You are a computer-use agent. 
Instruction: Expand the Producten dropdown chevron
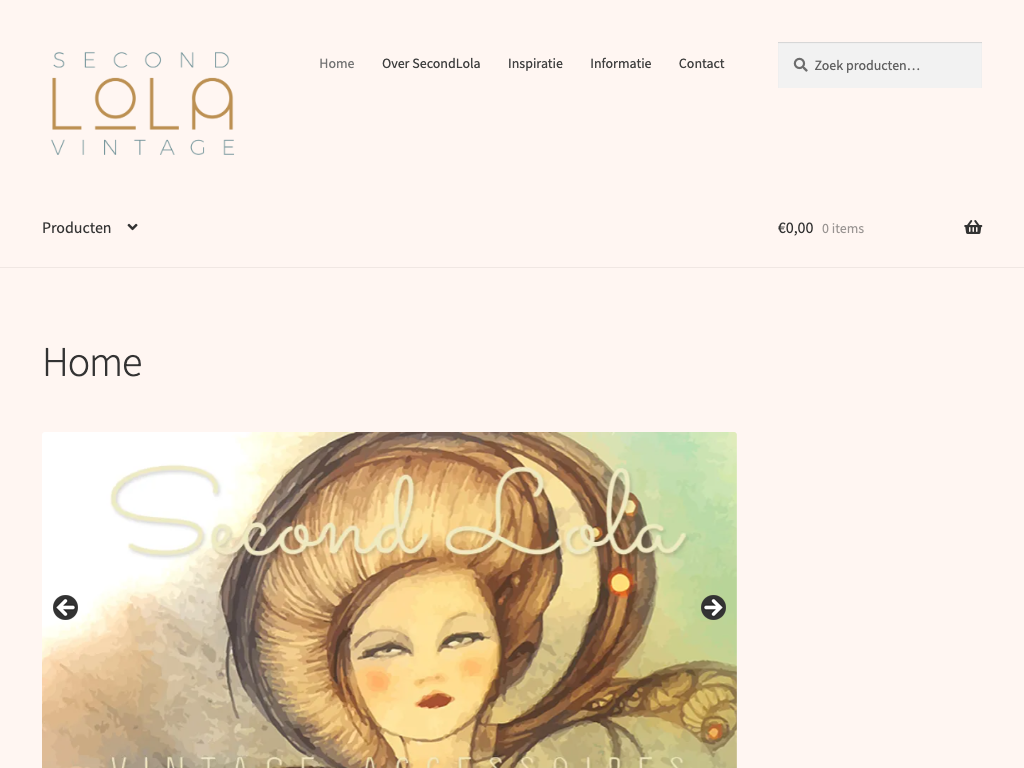[x=133, y=227]
